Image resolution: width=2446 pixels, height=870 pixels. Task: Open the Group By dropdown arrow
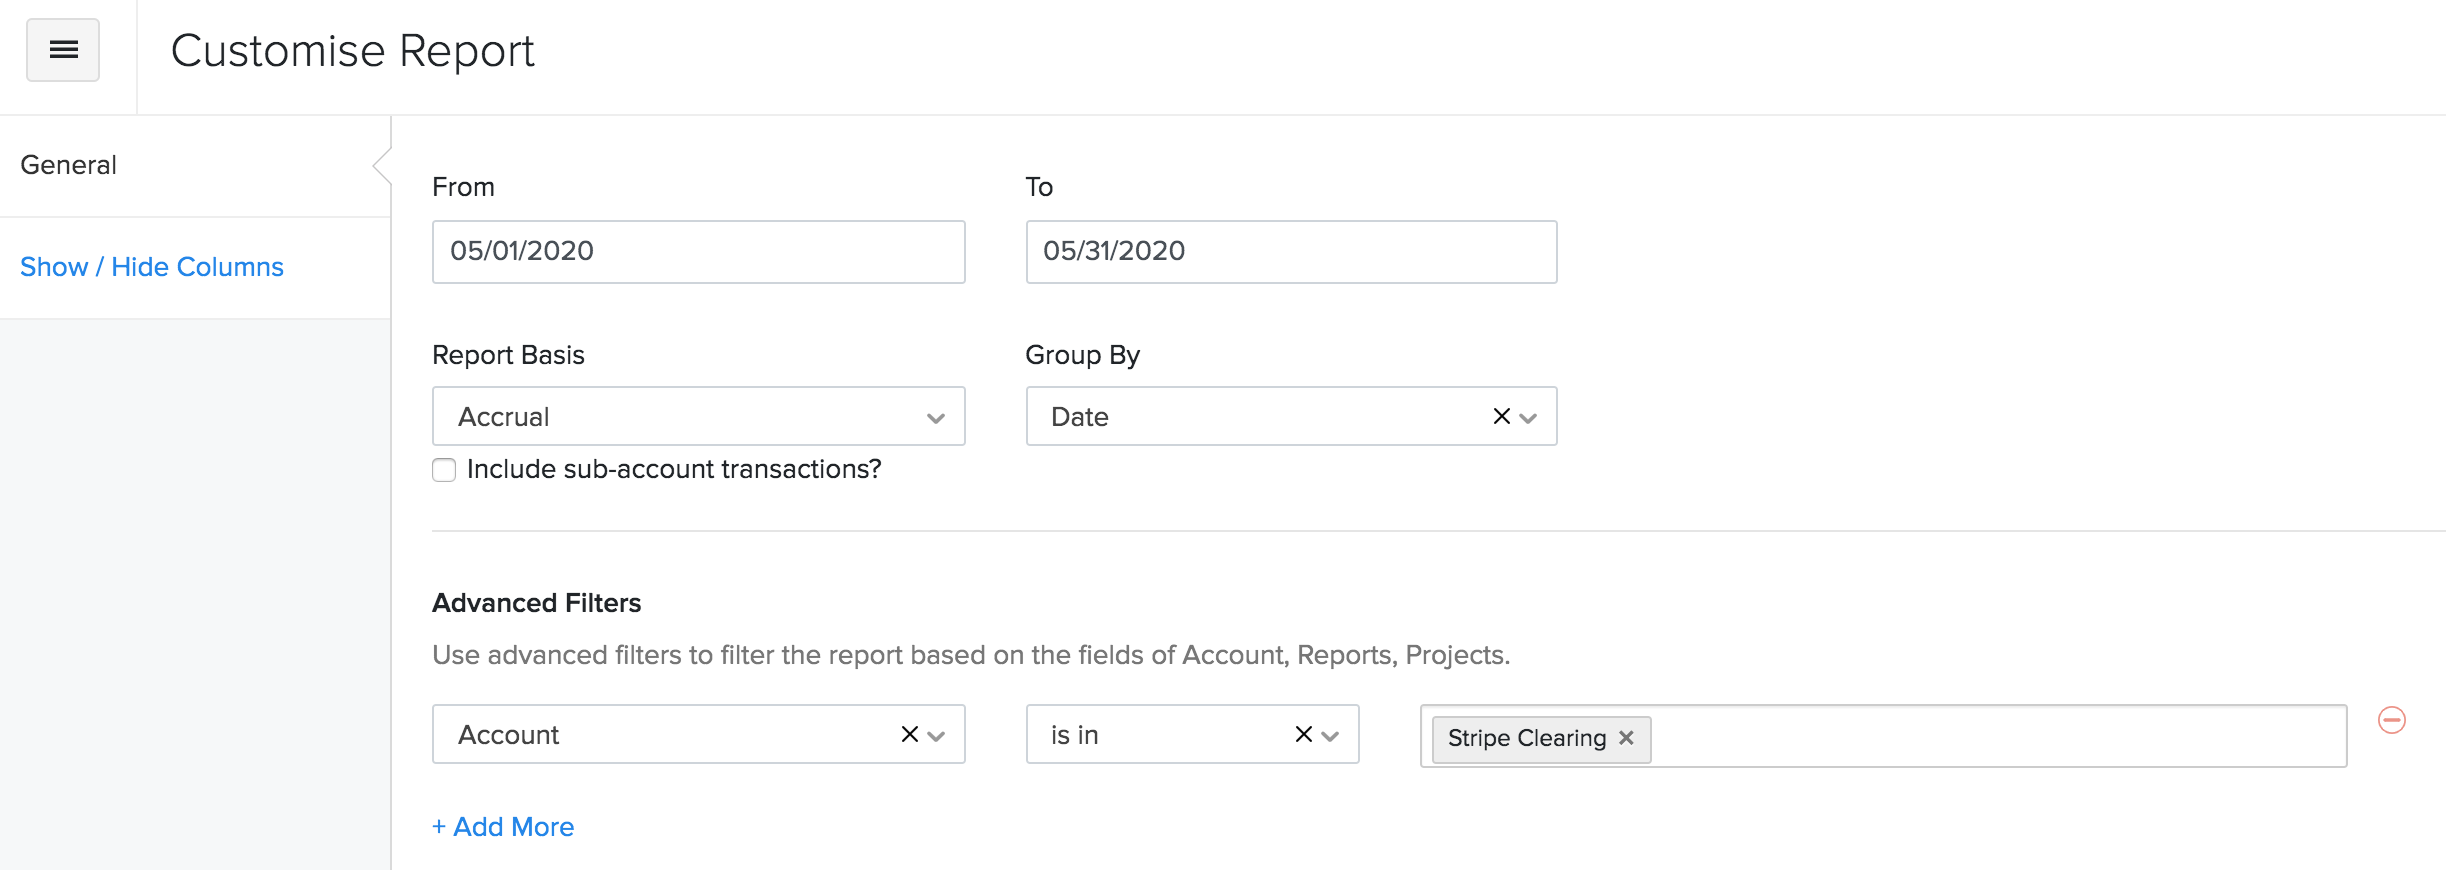(1528, 417)
